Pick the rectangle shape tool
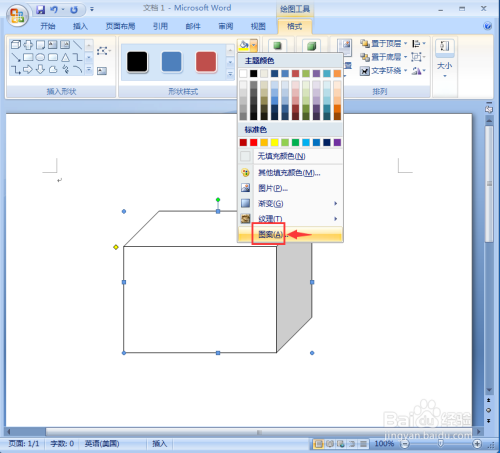 coord(28,57)
